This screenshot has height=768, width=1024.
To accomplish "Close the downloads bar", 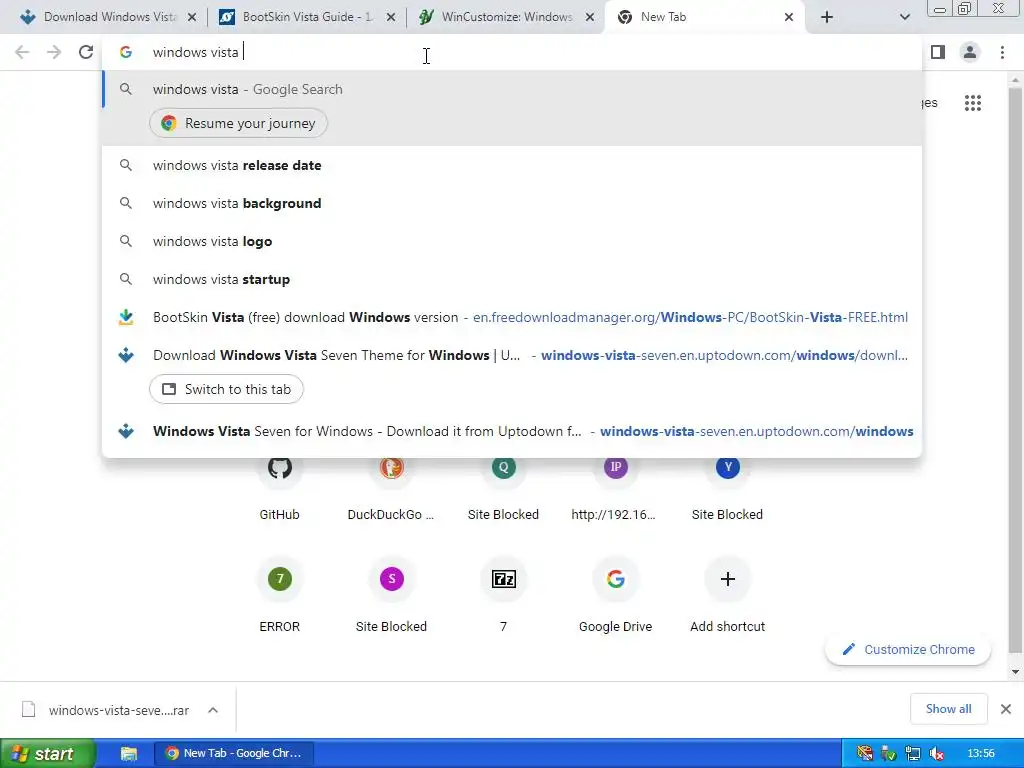I will (x=1006, y=709).
